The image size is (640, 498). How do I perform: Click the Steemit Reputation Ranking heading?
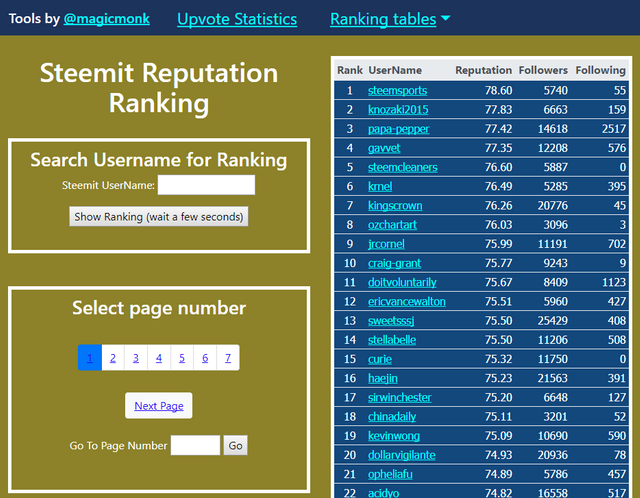pyautogui.click(x=159, y=88)
